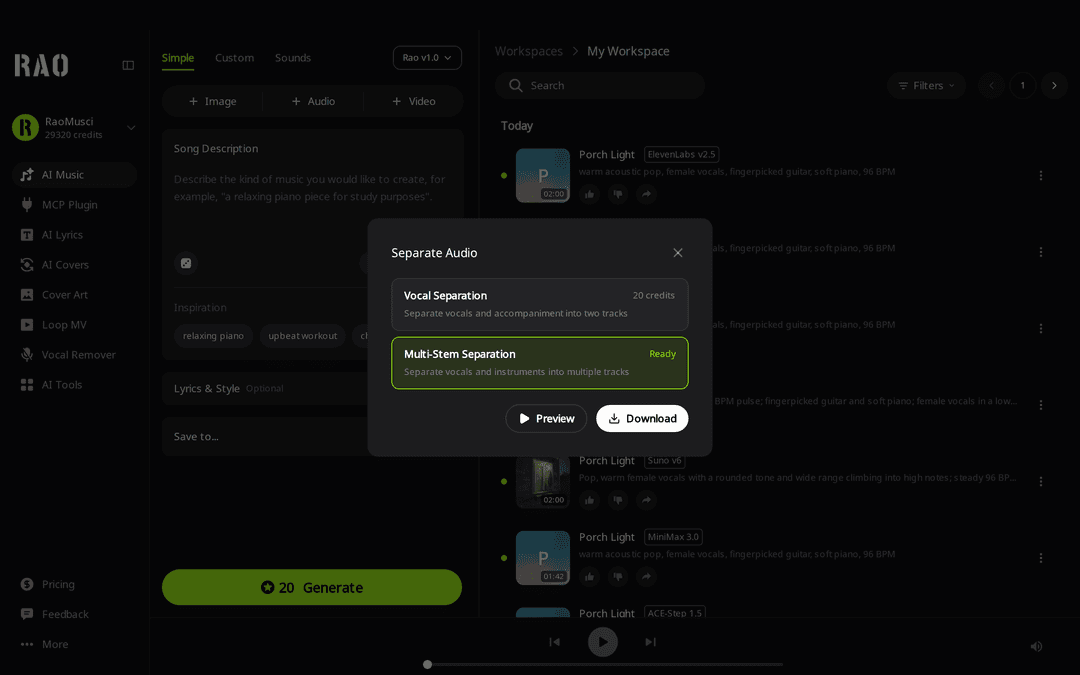Preview the separated audio
The height and width of the screenshot is (675, 1080).
[546, 419]
